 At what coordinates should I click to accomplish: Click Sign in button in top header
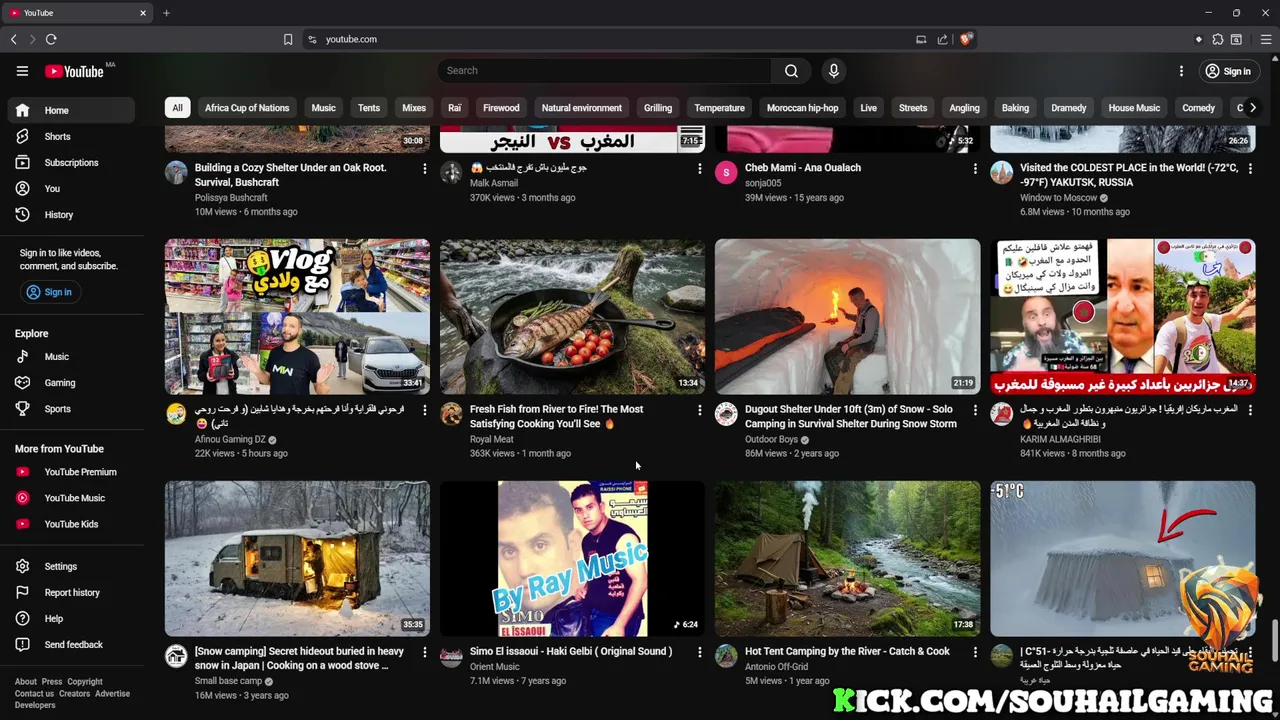[x=1228, y=71]
